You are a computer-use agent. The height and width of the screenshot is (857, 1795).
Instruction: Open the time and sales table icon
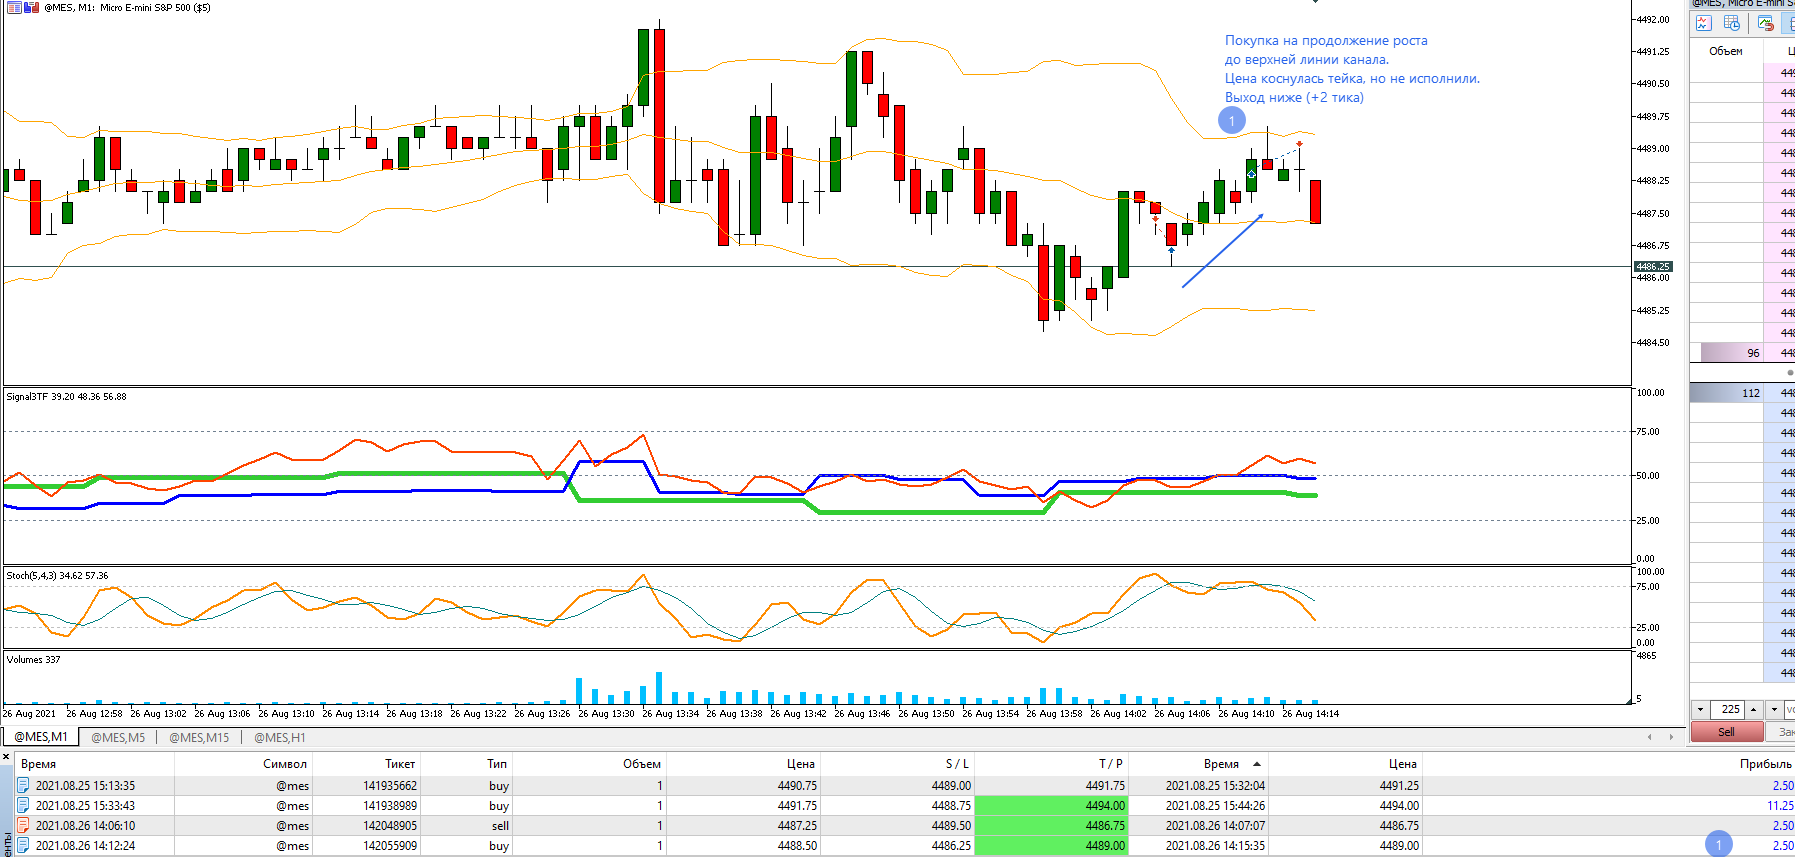pyautogui.click(x=1732, y=23)
